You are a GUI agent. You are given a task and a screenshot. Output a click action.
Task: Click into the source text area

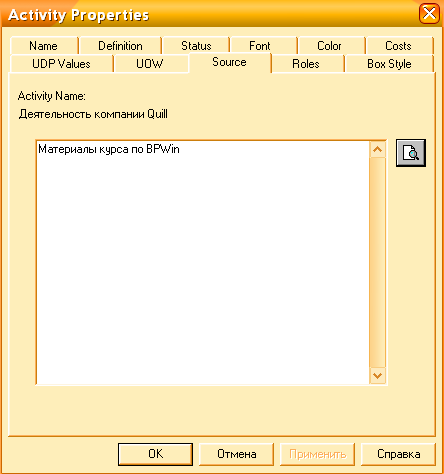click(203, 263)
